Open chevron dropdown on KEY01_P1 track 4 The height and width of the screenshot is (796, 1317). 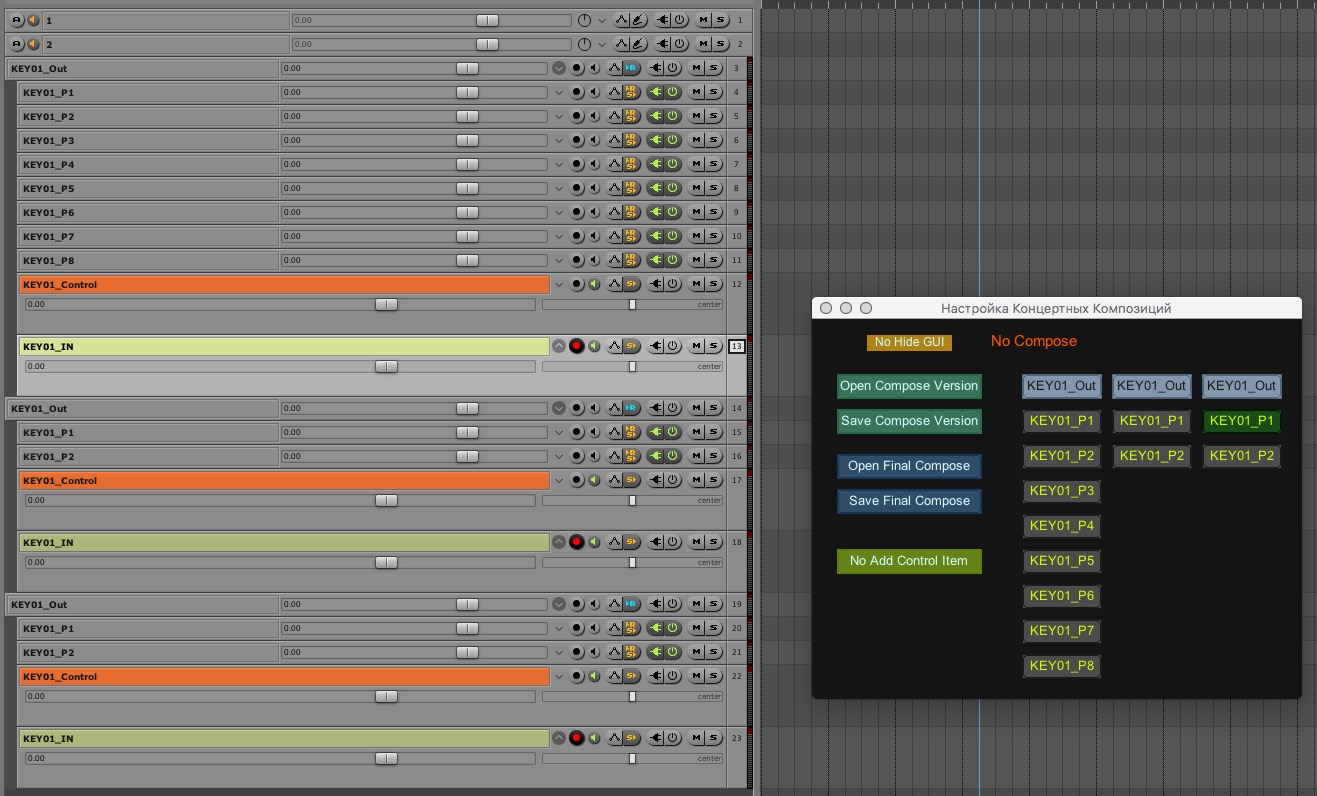pyautogui.click(x=559, y=92)
